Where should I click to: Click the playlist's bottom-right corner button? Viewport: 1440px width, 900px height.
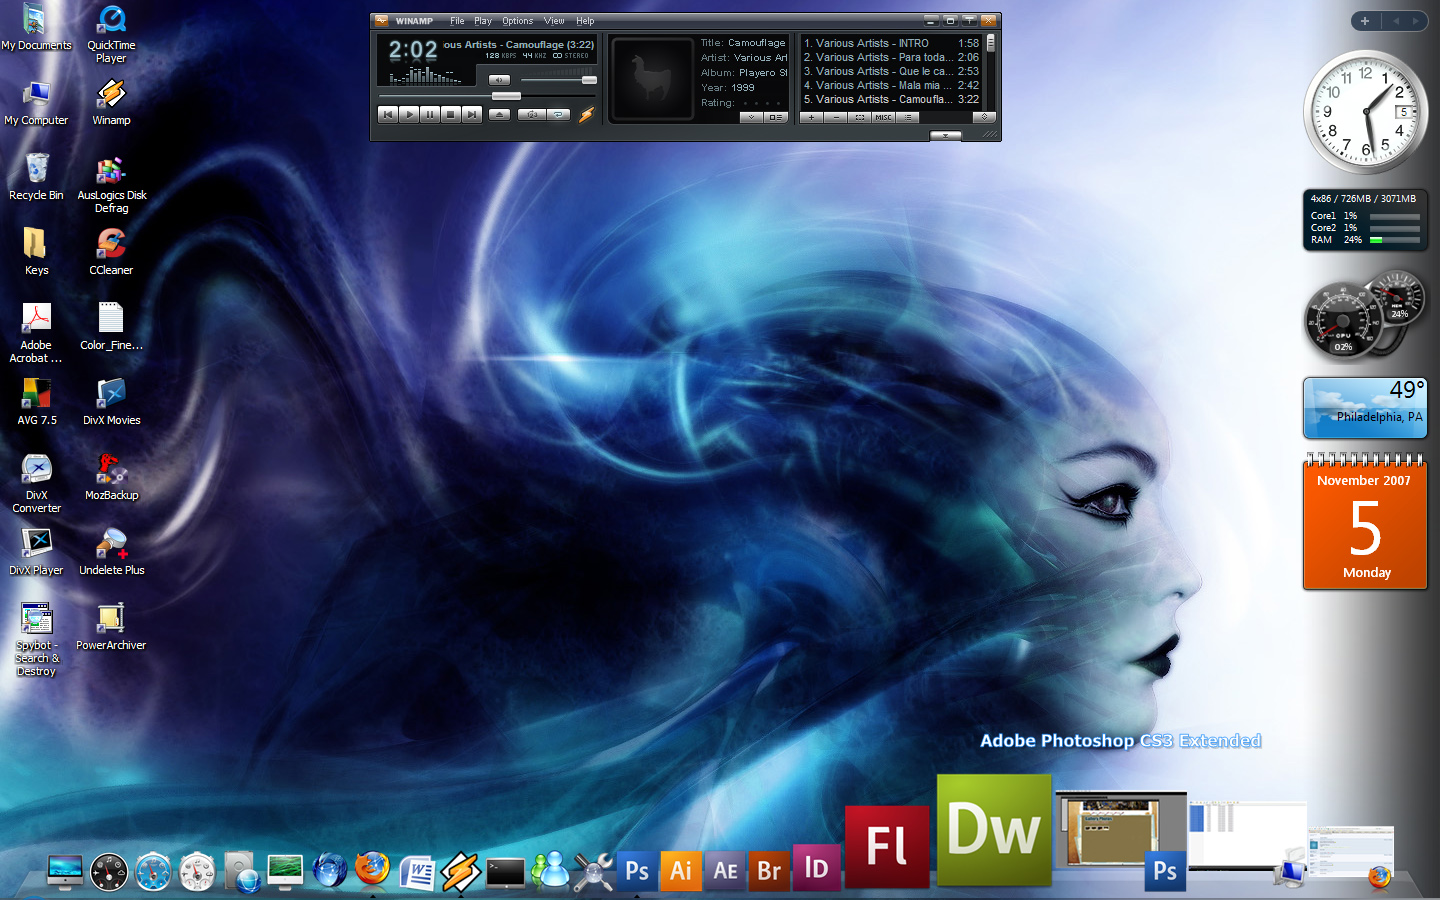pos(984,117)
